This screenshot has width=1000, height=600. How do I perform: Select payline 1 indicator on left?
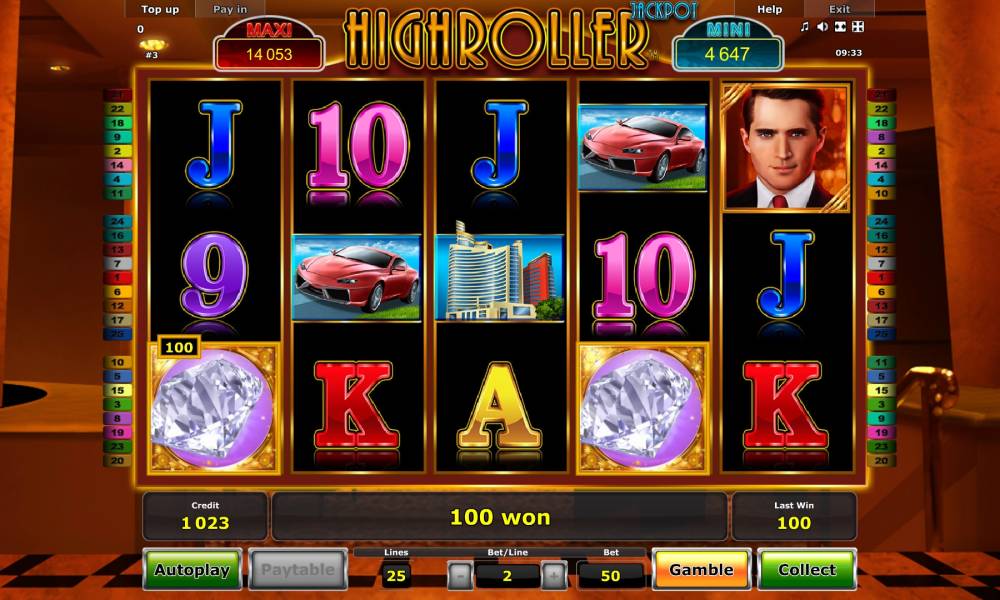coord(118,278)
